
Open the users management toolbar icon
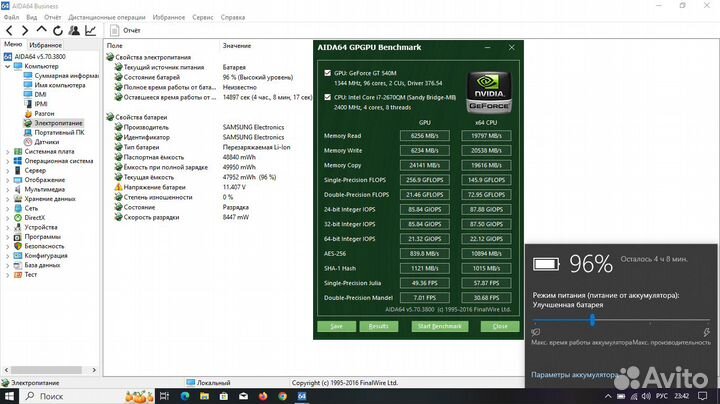pos(74,30)
